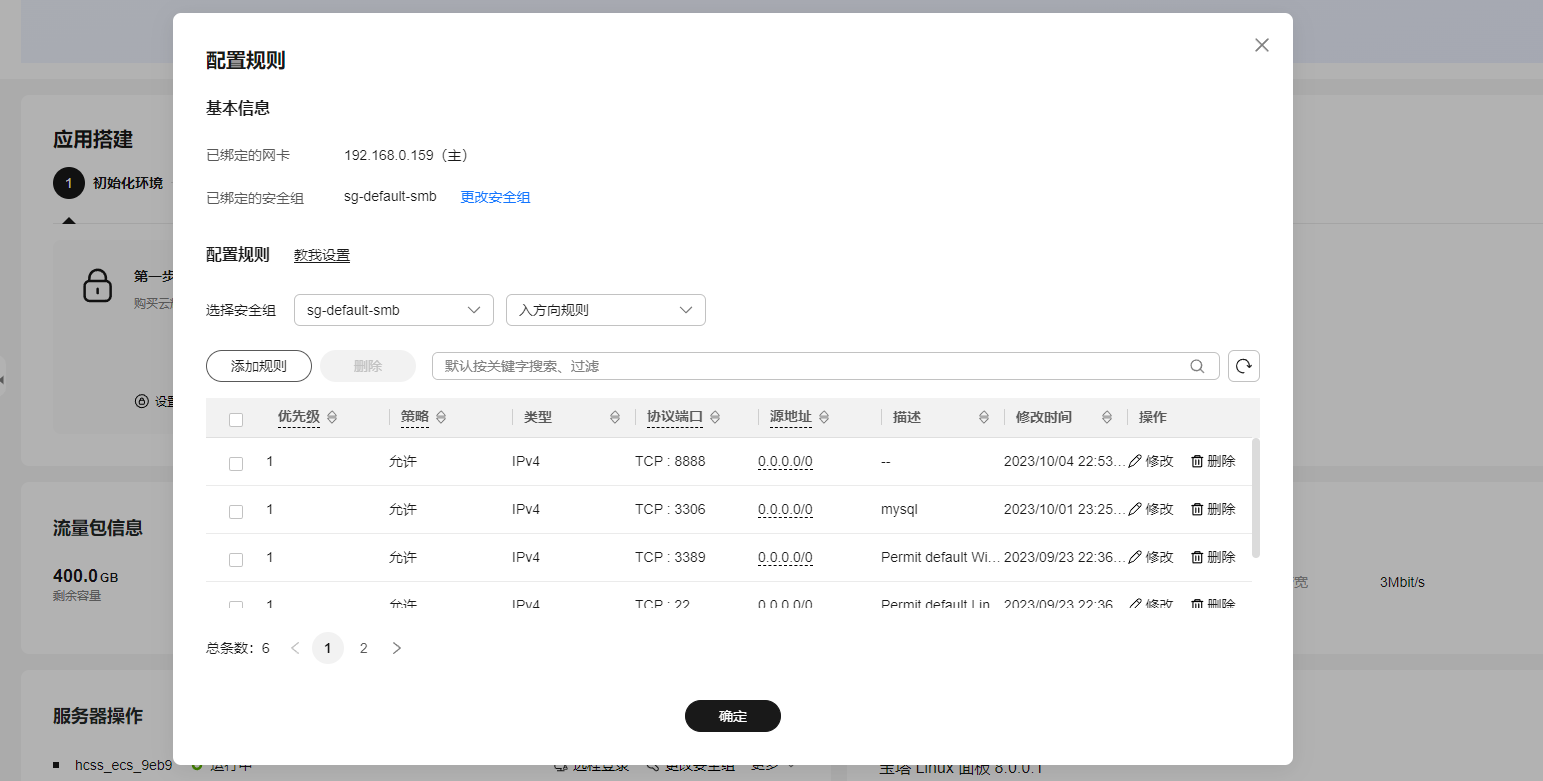Click the sort icon on the 优先级 column

331,417
